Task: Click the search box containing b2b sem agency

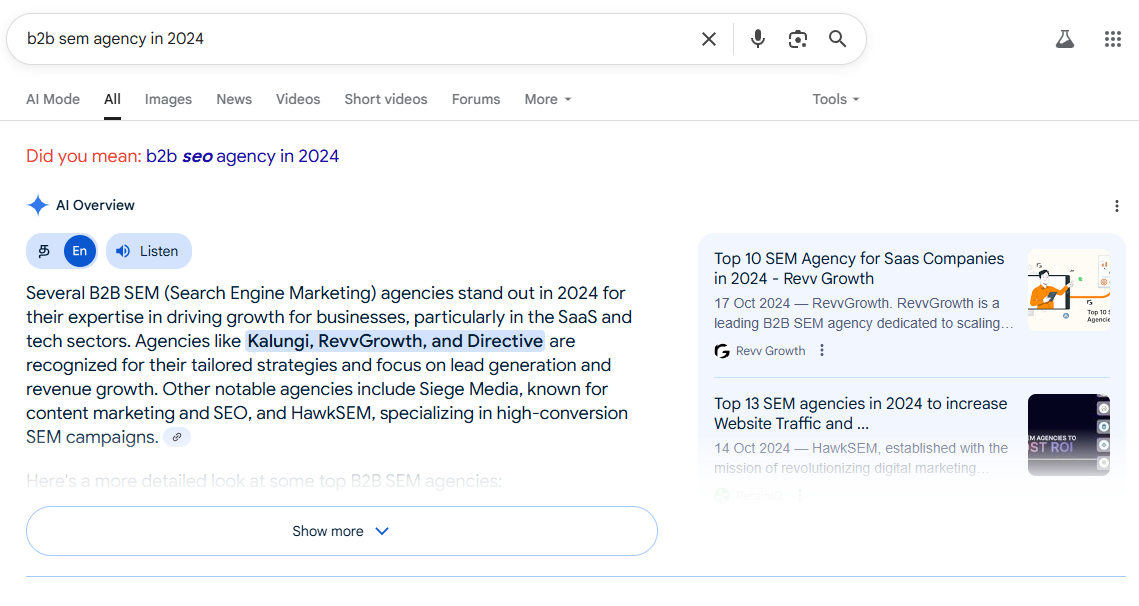Action: coord(356,39)
